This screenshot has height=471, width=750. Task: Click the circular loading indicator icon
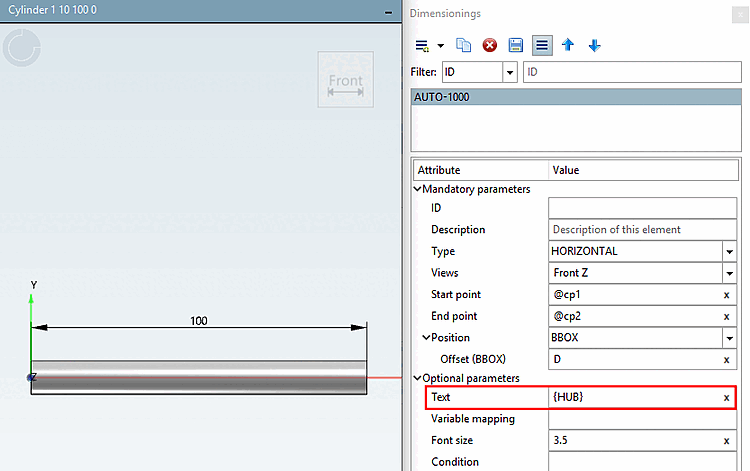(x=22, y=48)
